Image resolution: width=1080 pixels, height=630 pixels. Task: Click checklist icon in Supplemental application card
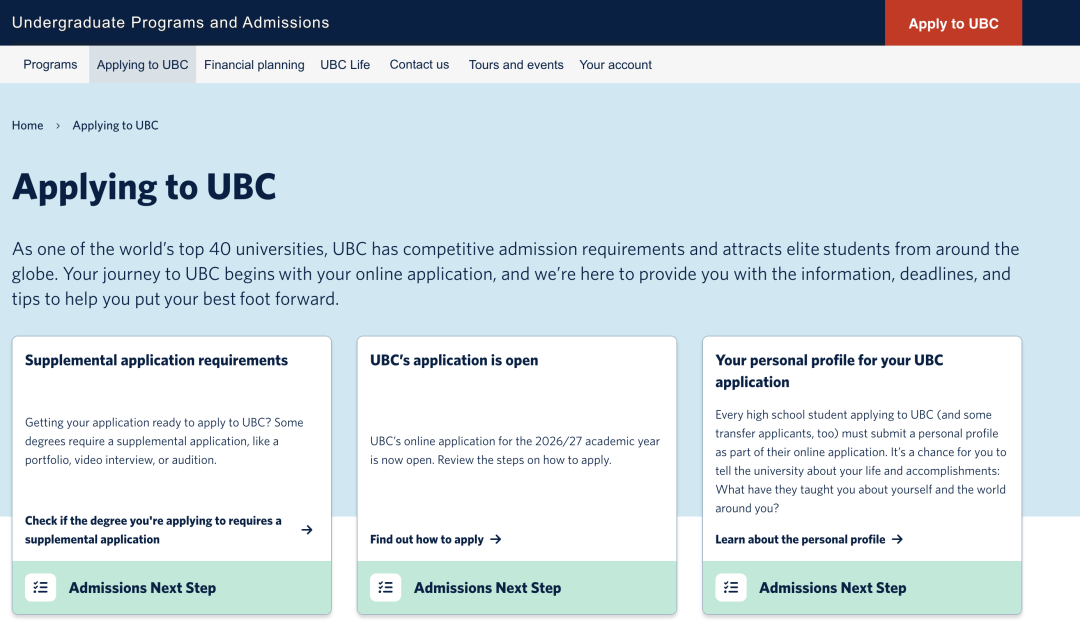pyautogui.click(x=41, y=588)
